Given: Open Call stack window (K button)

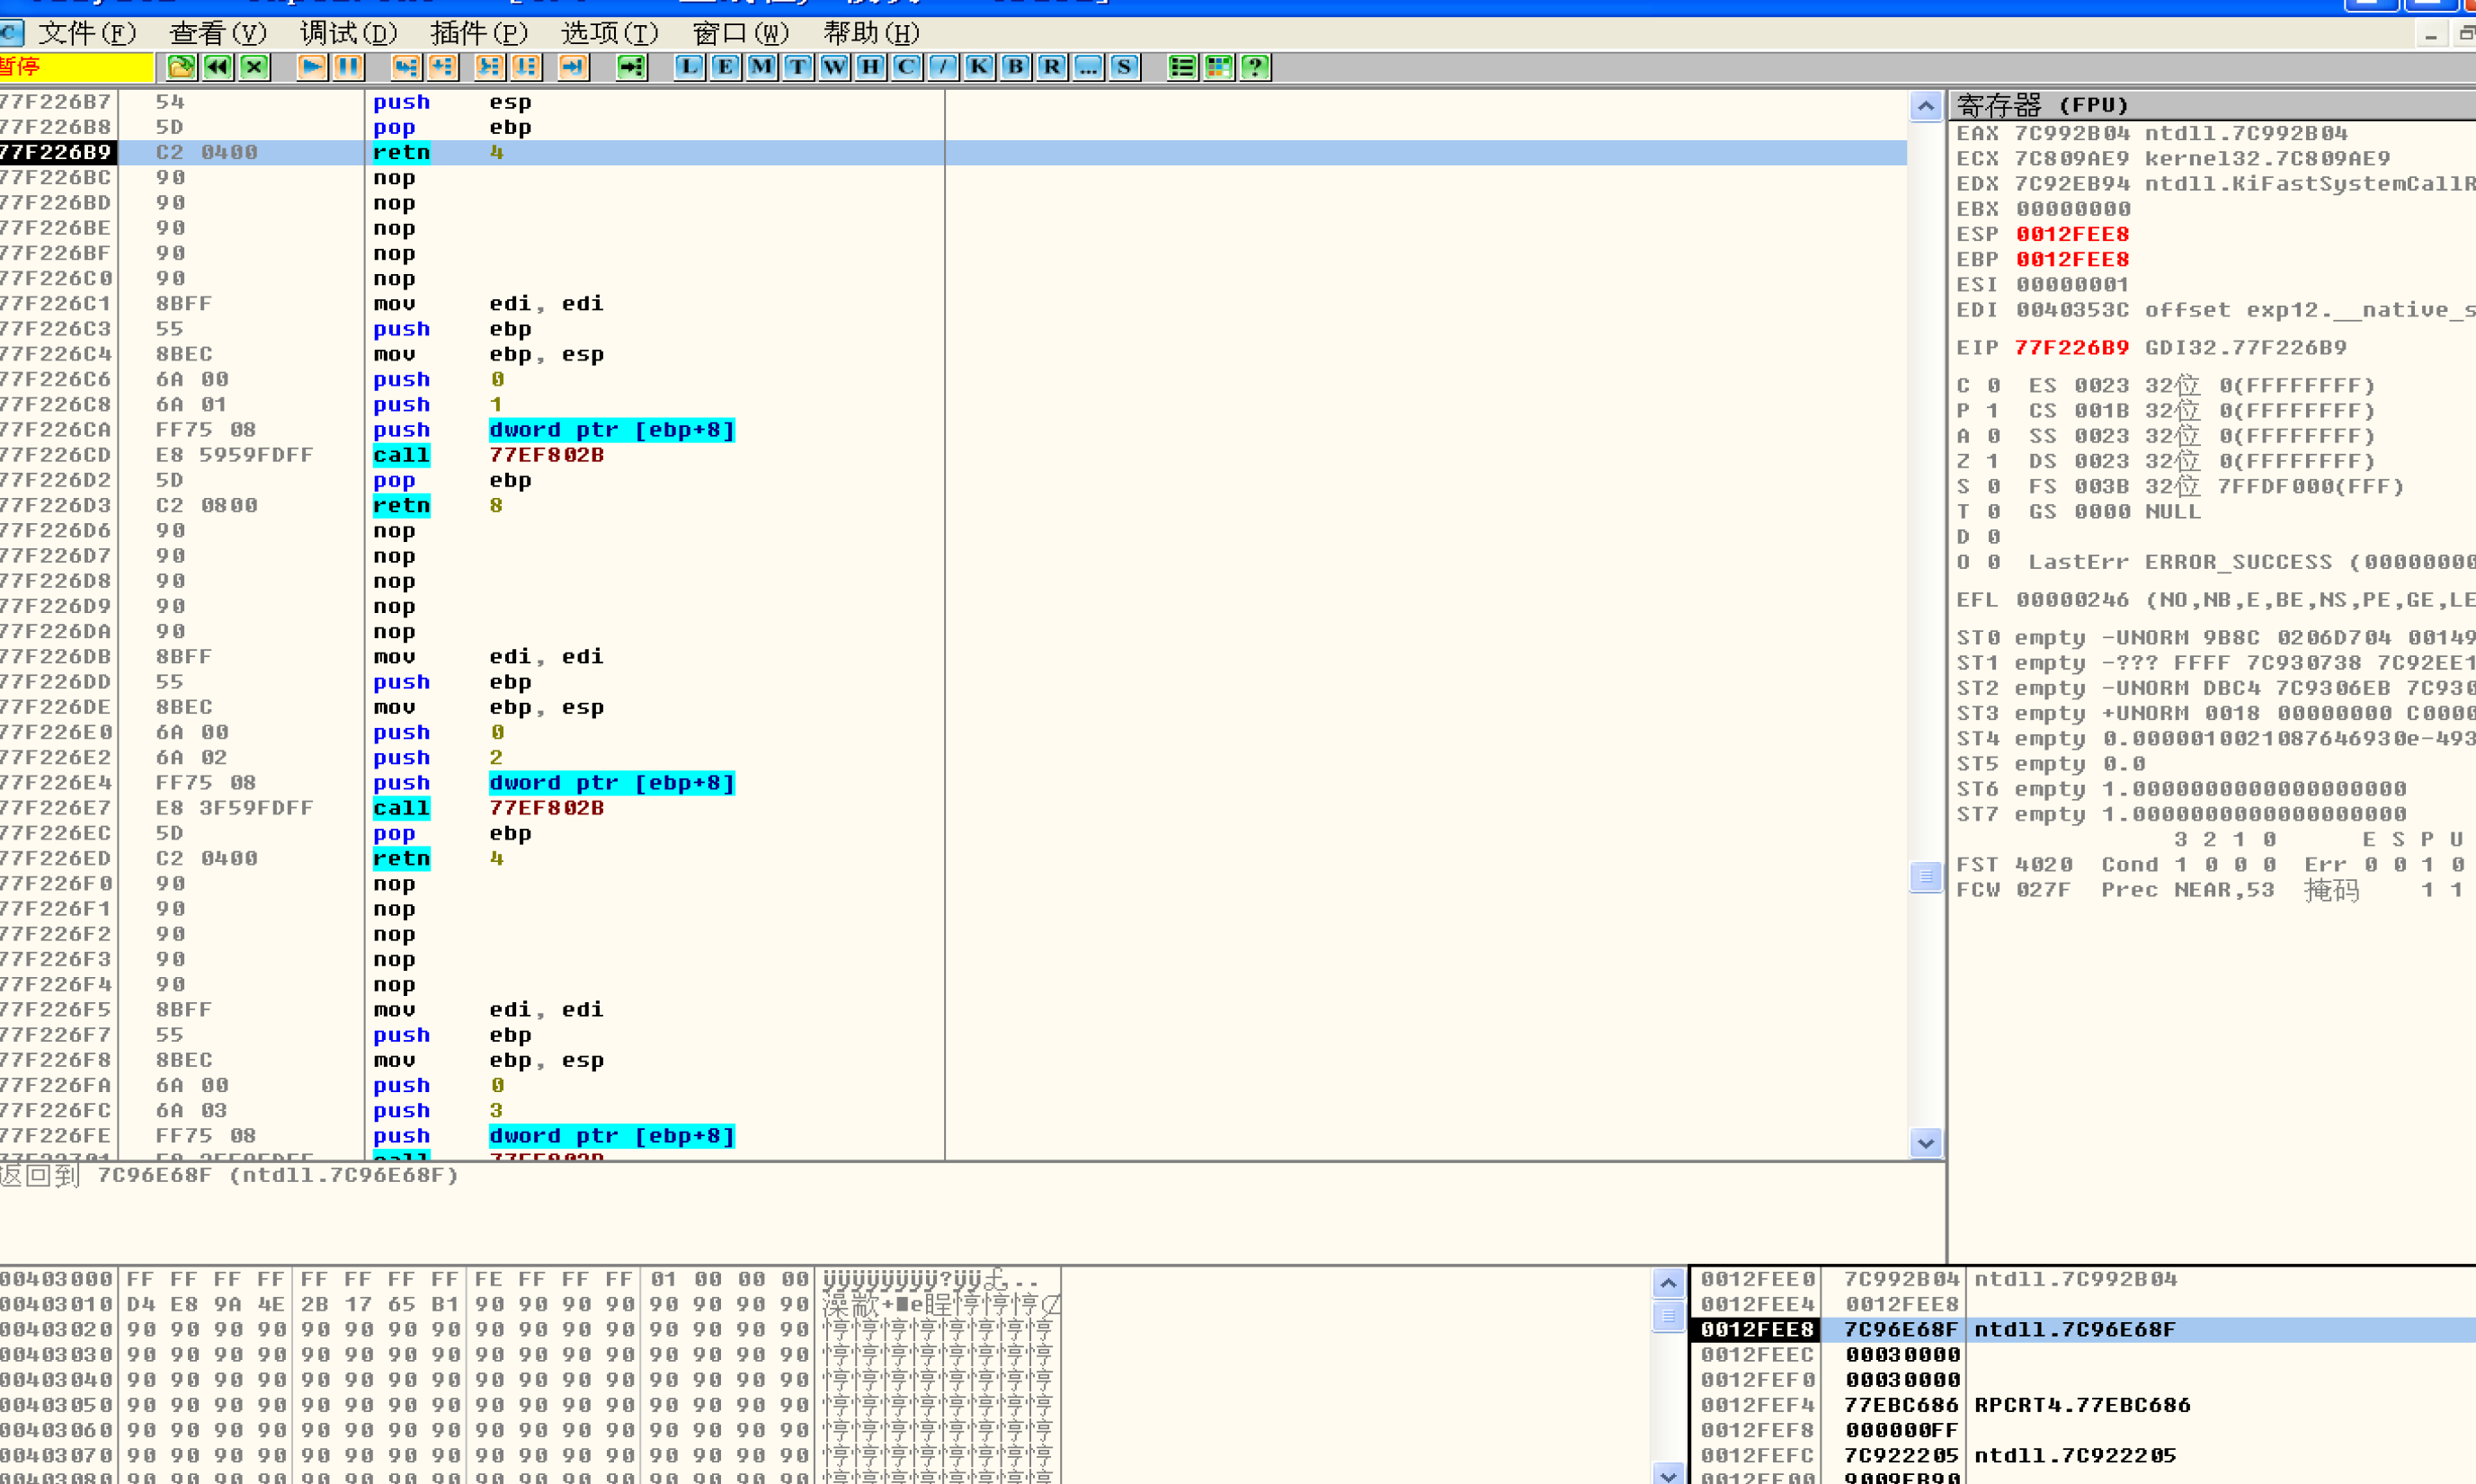Looking at the screenshot, I should [979, 67].
